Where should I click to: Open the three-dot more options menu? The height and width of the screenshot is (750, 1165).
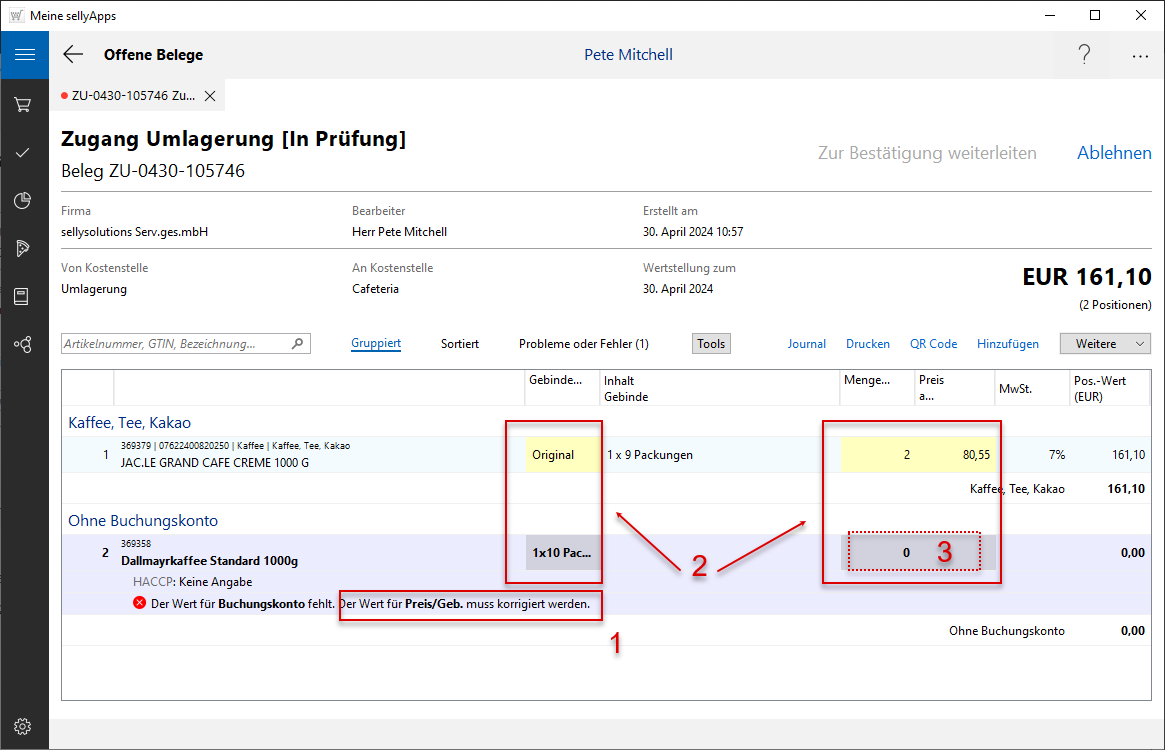pyautogui.click(x=1140, y=56)
